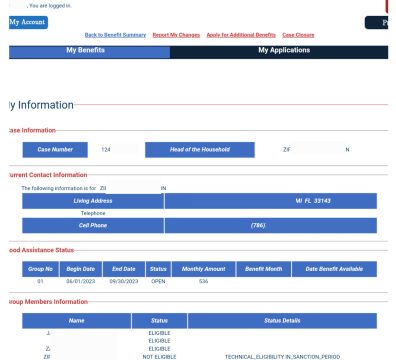
Task: Select the Case Number header cell
Action: [x=55, y=150]
